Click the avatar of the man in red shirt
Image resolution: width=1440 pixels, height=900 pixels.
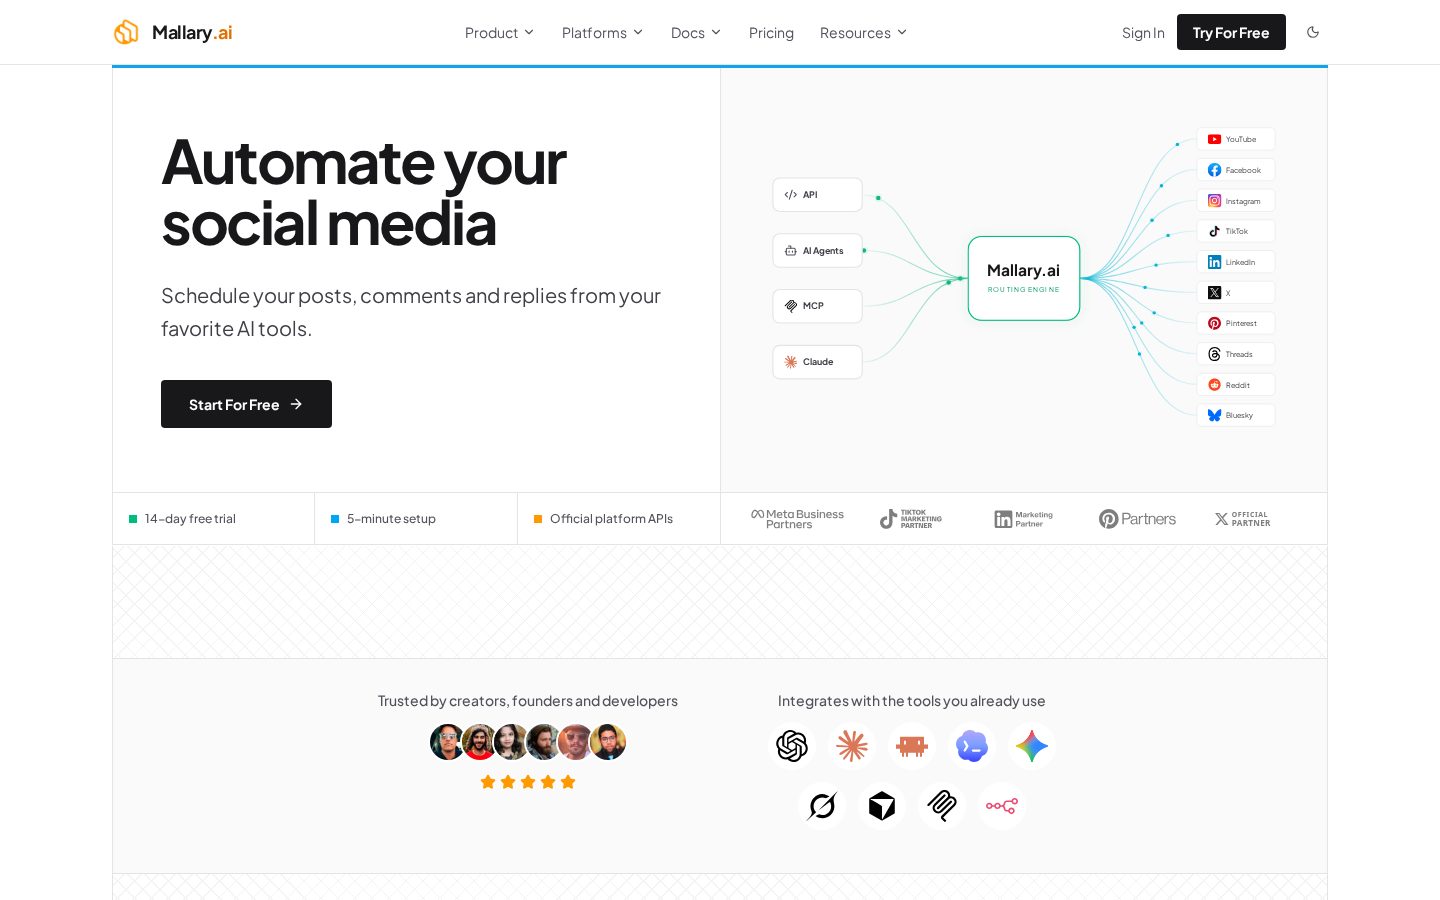click(479, 742)
